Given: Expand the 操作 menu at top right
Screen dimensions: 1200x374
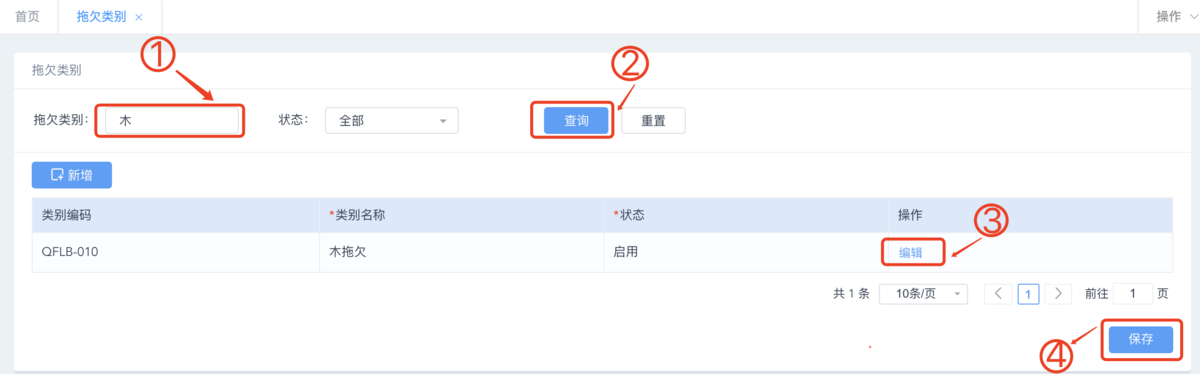Looking at the screenshot, I should coord(1176,17).
